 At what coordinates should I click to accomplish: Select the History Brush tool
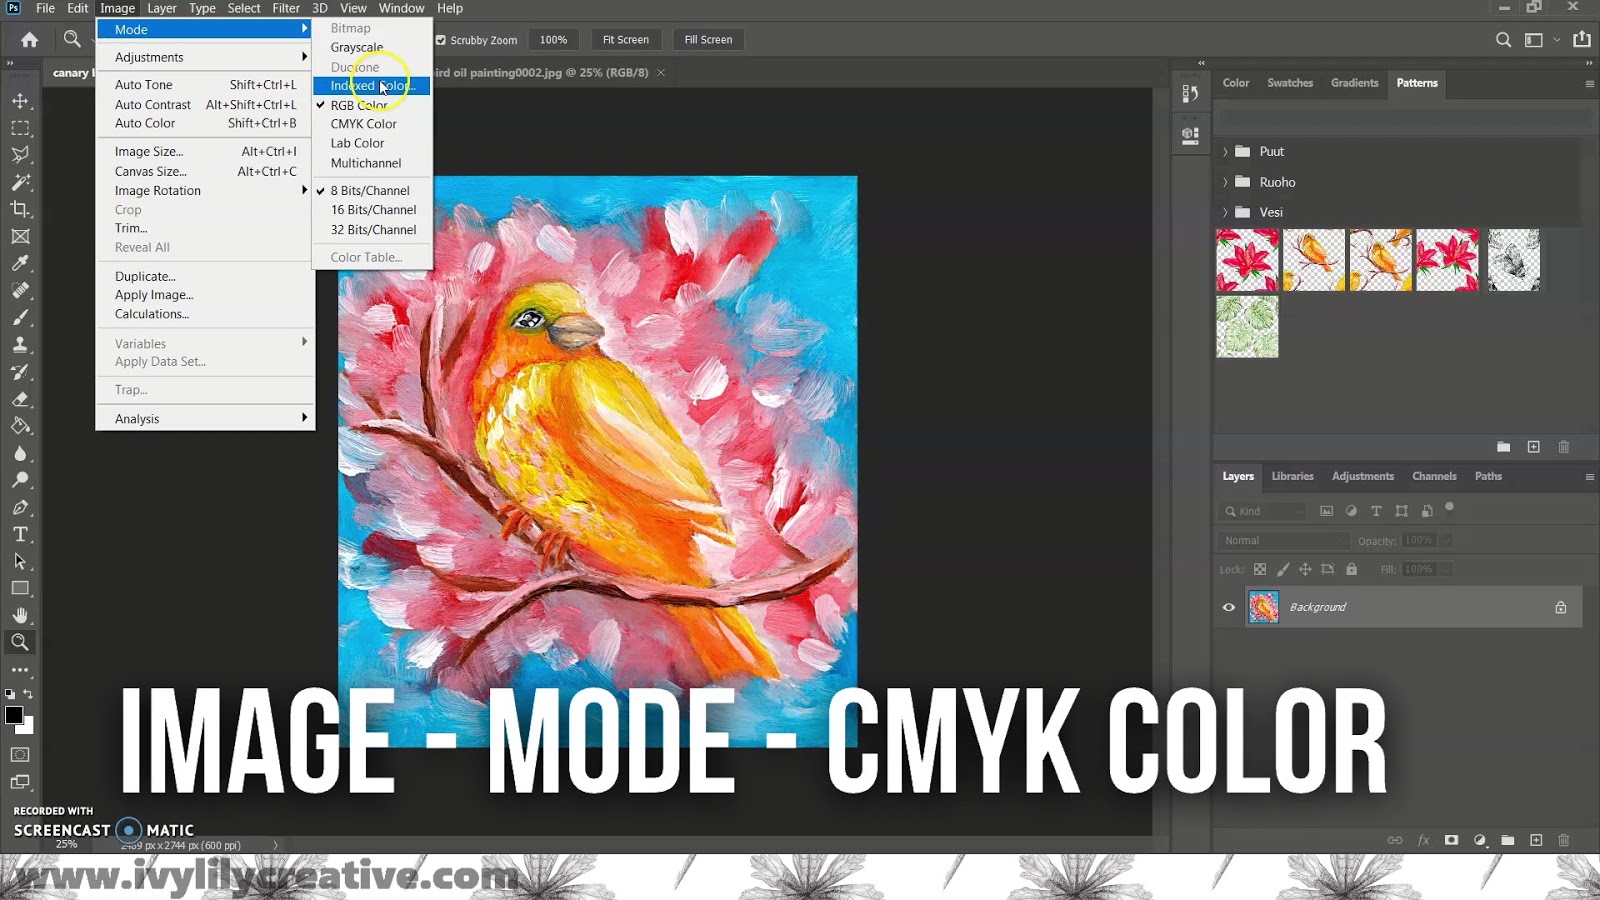[20, 371]
